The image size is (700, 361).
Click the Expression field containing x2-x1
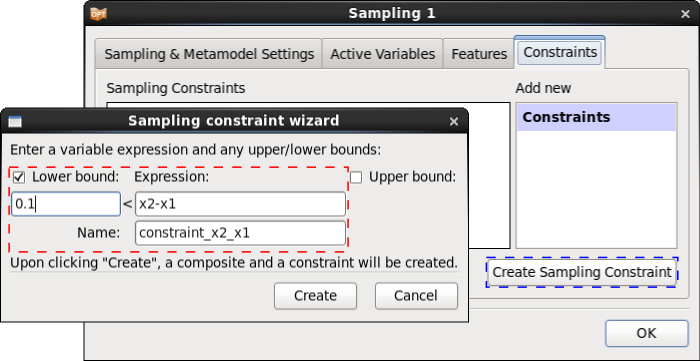(240, 204)
